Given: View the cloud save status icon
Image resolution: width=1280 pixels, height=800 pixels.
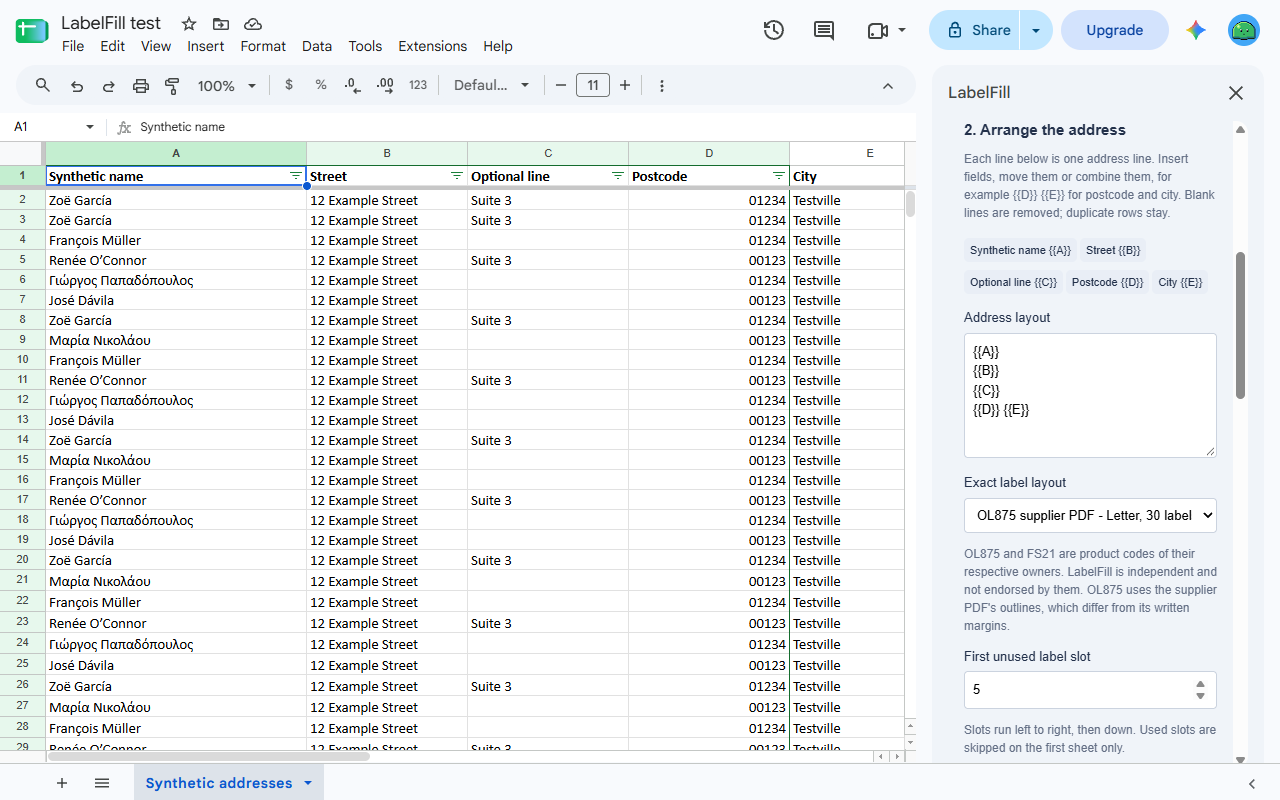Looking at the screenshot, I should 253,24.
